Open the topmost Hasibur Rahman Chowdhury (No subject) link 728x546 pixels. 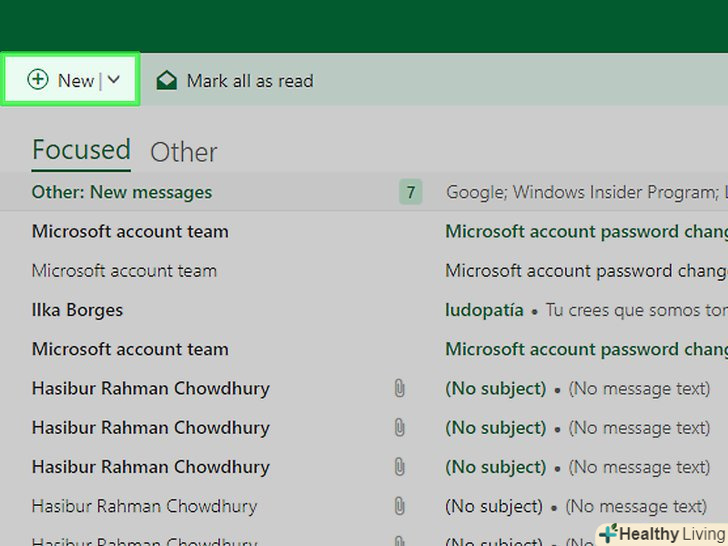pyautogui.click(x=495, y=388)
